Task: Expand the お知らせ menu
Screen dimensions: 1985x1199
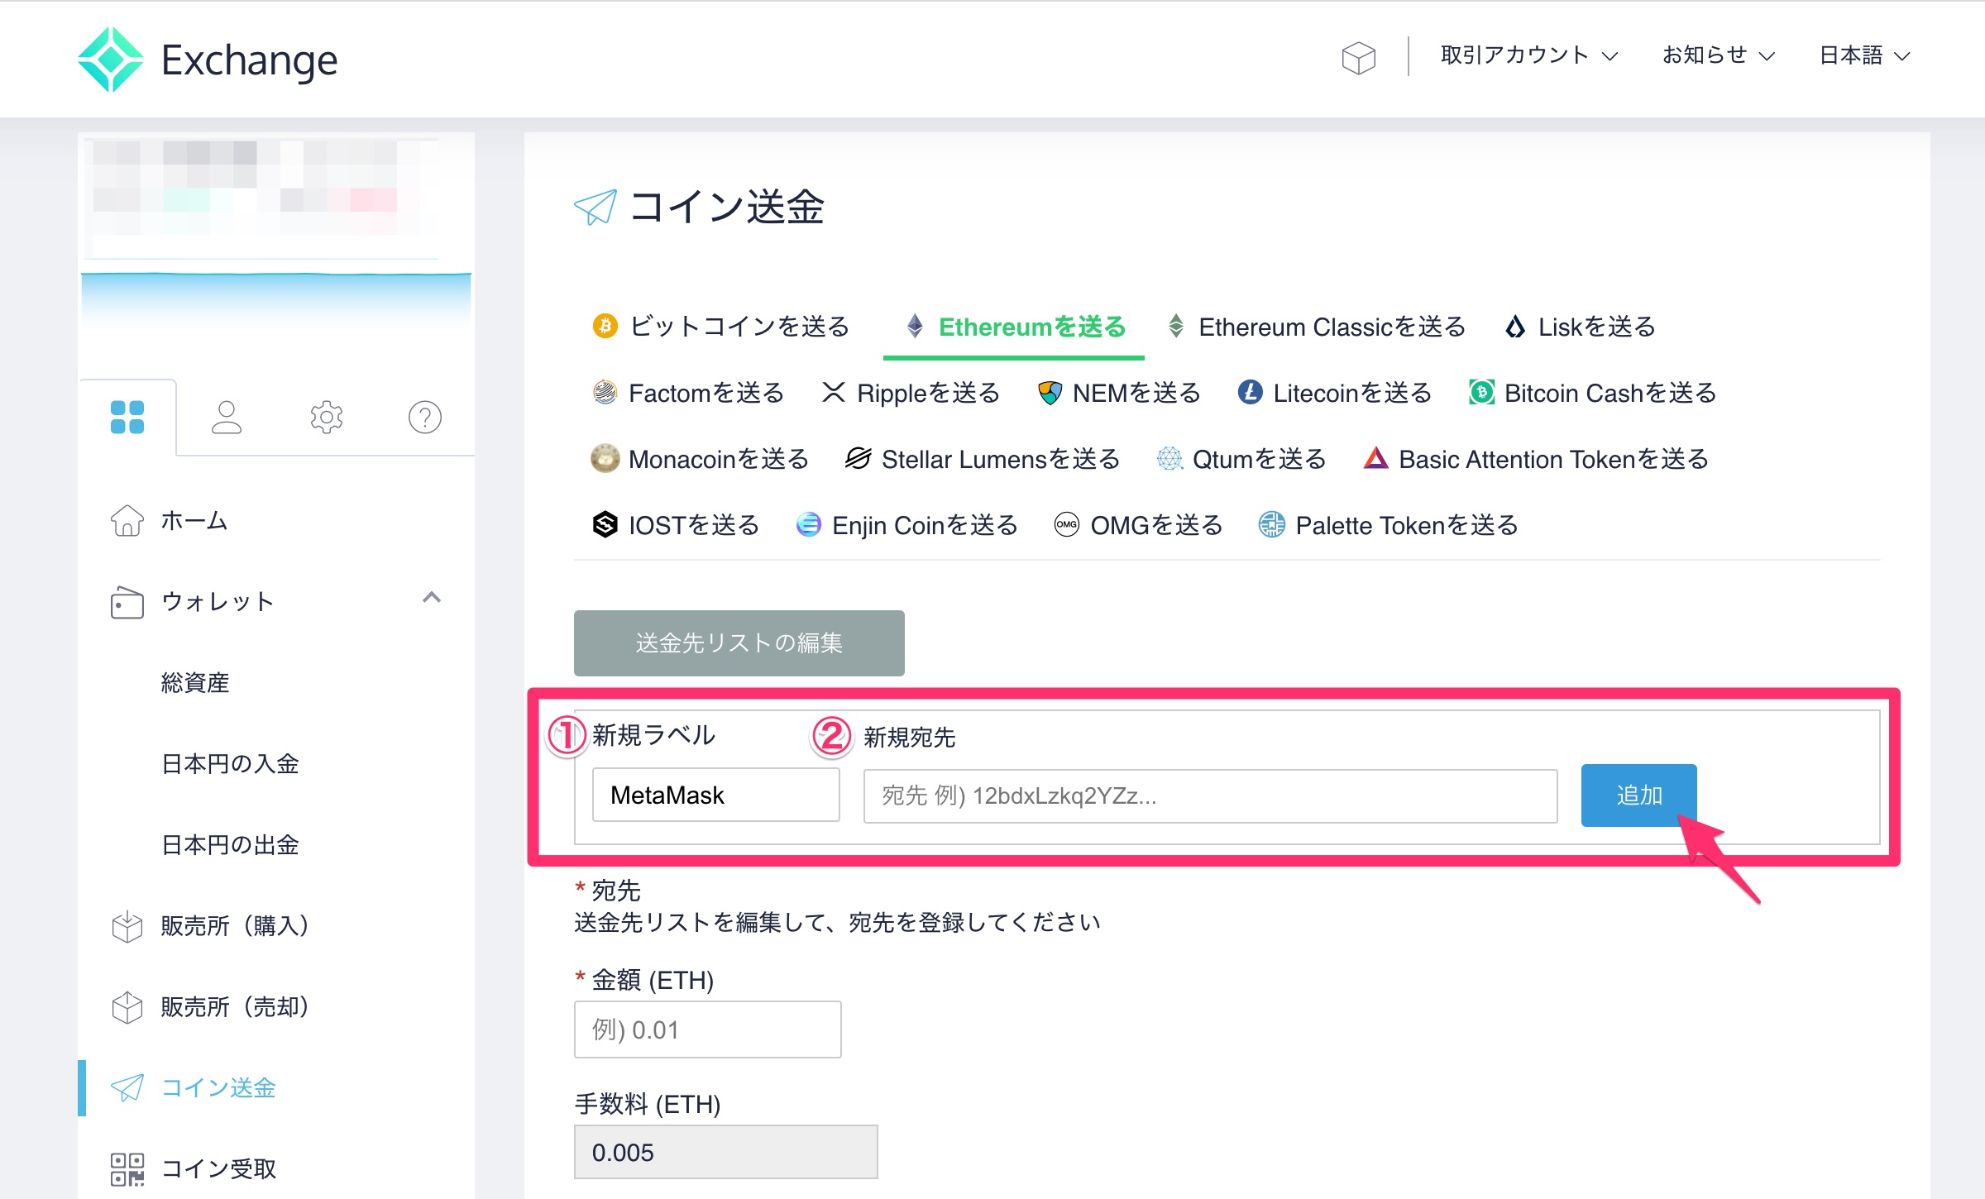Action: [1718, 55]
